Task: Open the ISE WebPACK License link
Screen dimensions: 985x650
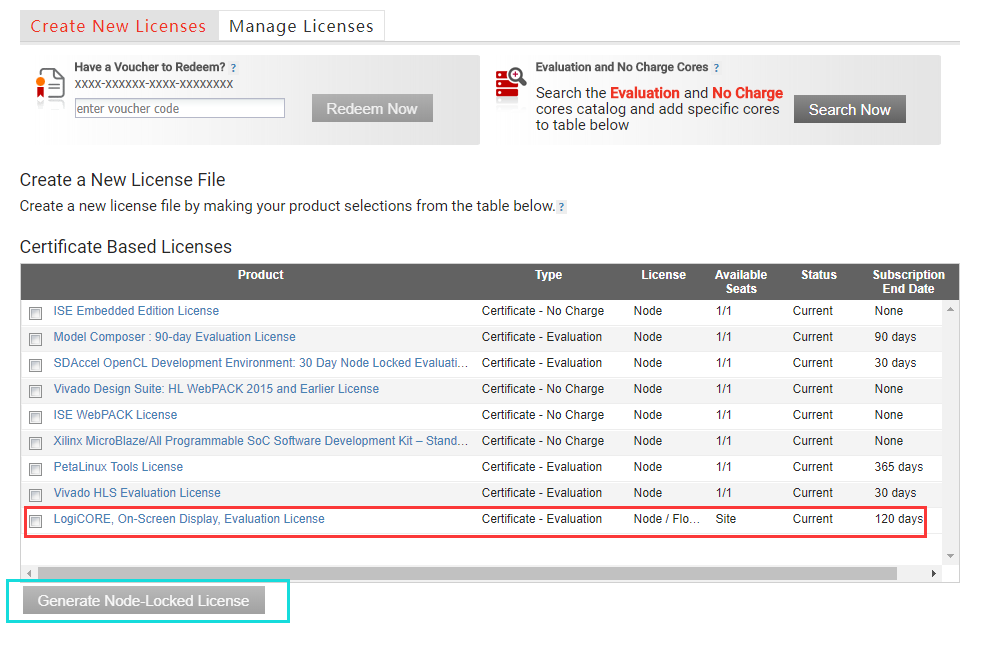Action: (x=114, y=415)
